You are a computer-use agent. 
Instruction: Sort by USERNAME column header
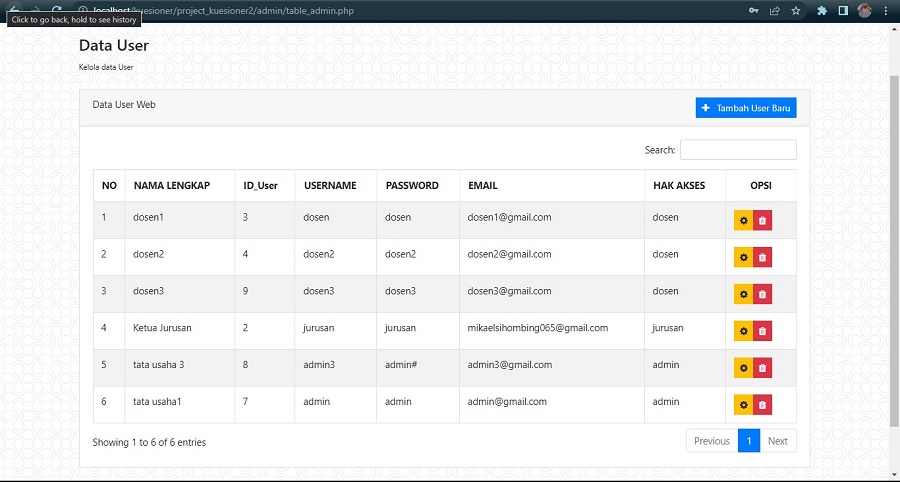pos(336,185)
